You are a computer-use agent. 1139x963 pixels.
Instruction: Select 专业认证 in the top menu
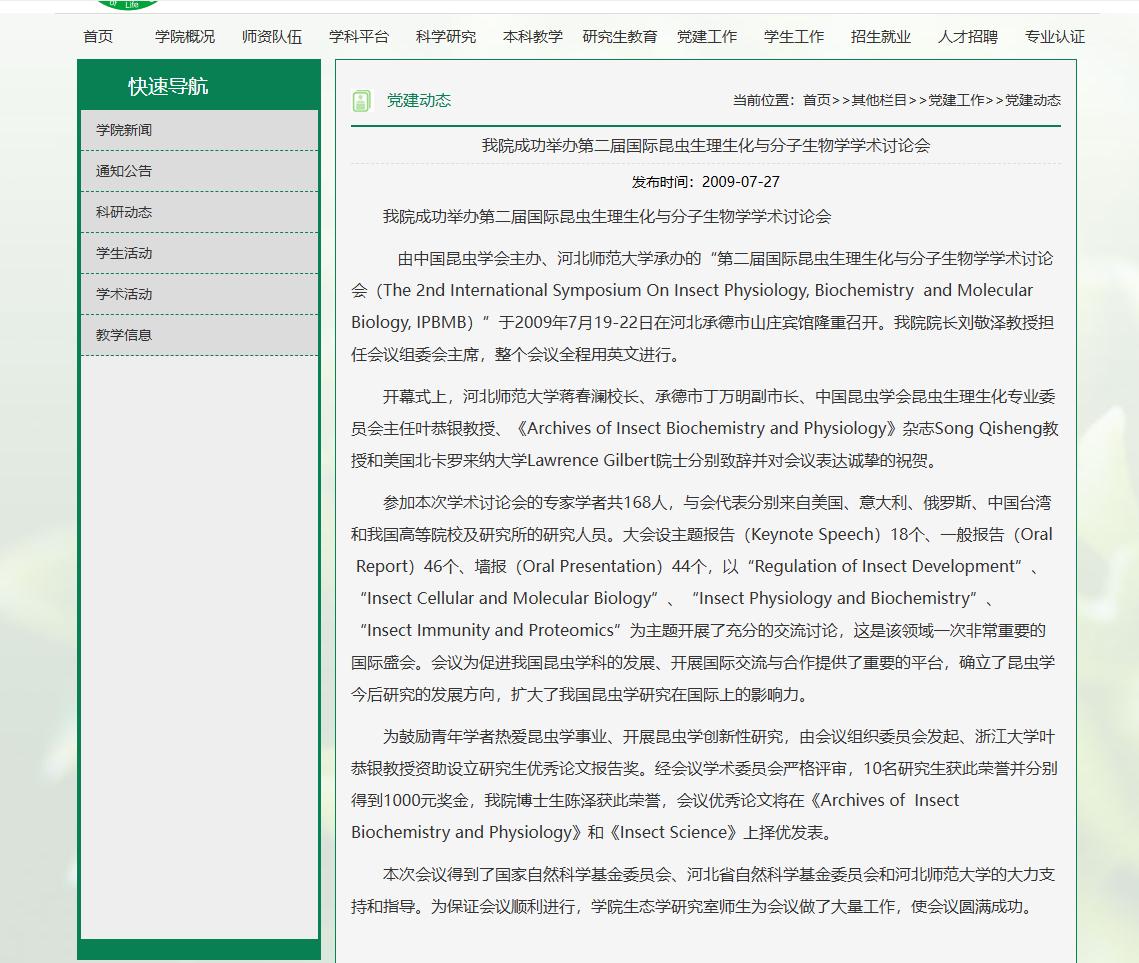point(1055,37)
